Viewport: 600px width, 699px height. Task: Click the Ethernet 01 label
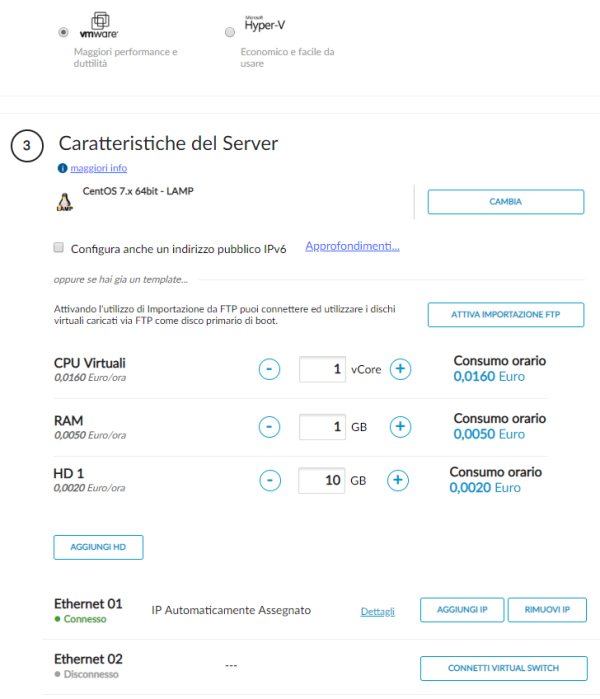click(88, 604)
